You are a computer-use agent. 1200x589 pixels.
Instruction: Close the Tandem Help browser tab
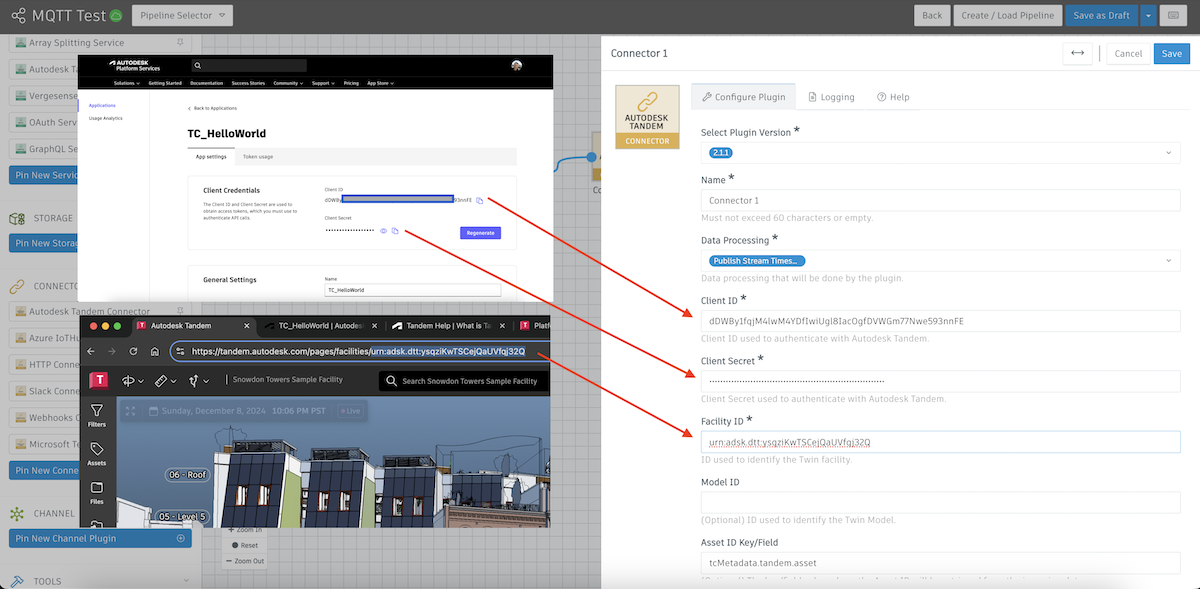(x=503, y=325)
